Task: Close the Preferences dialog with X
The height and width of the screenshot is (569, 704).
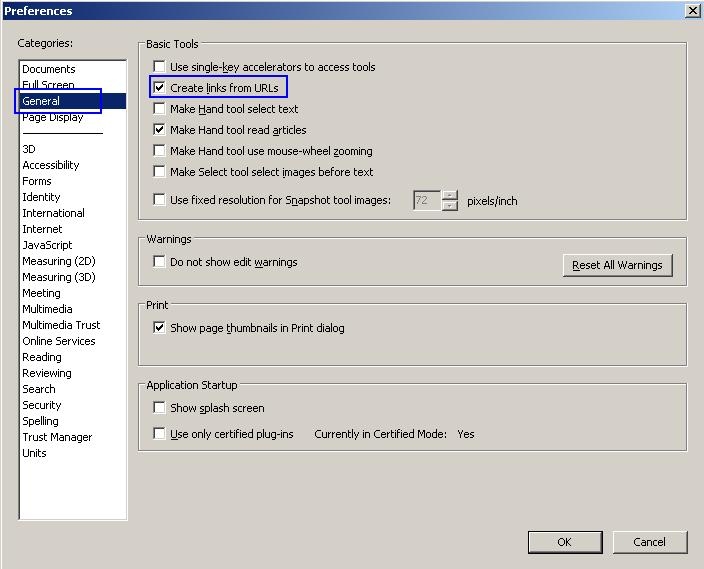Action: coord(692,11)
